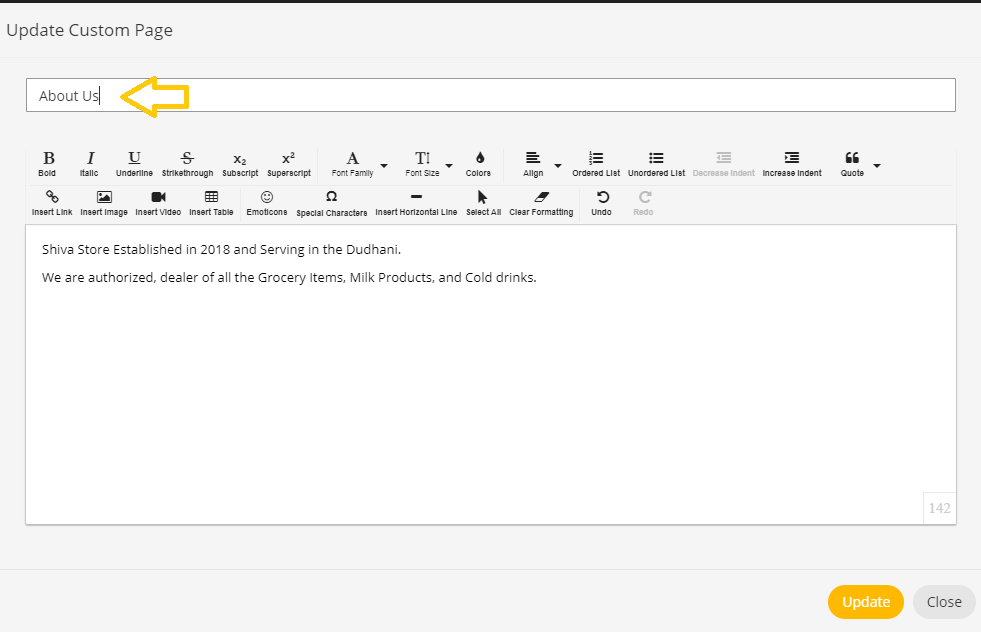Expand the Quote dropdown arrow
This screenshot has width=981, height=632.
coord(877,165)
